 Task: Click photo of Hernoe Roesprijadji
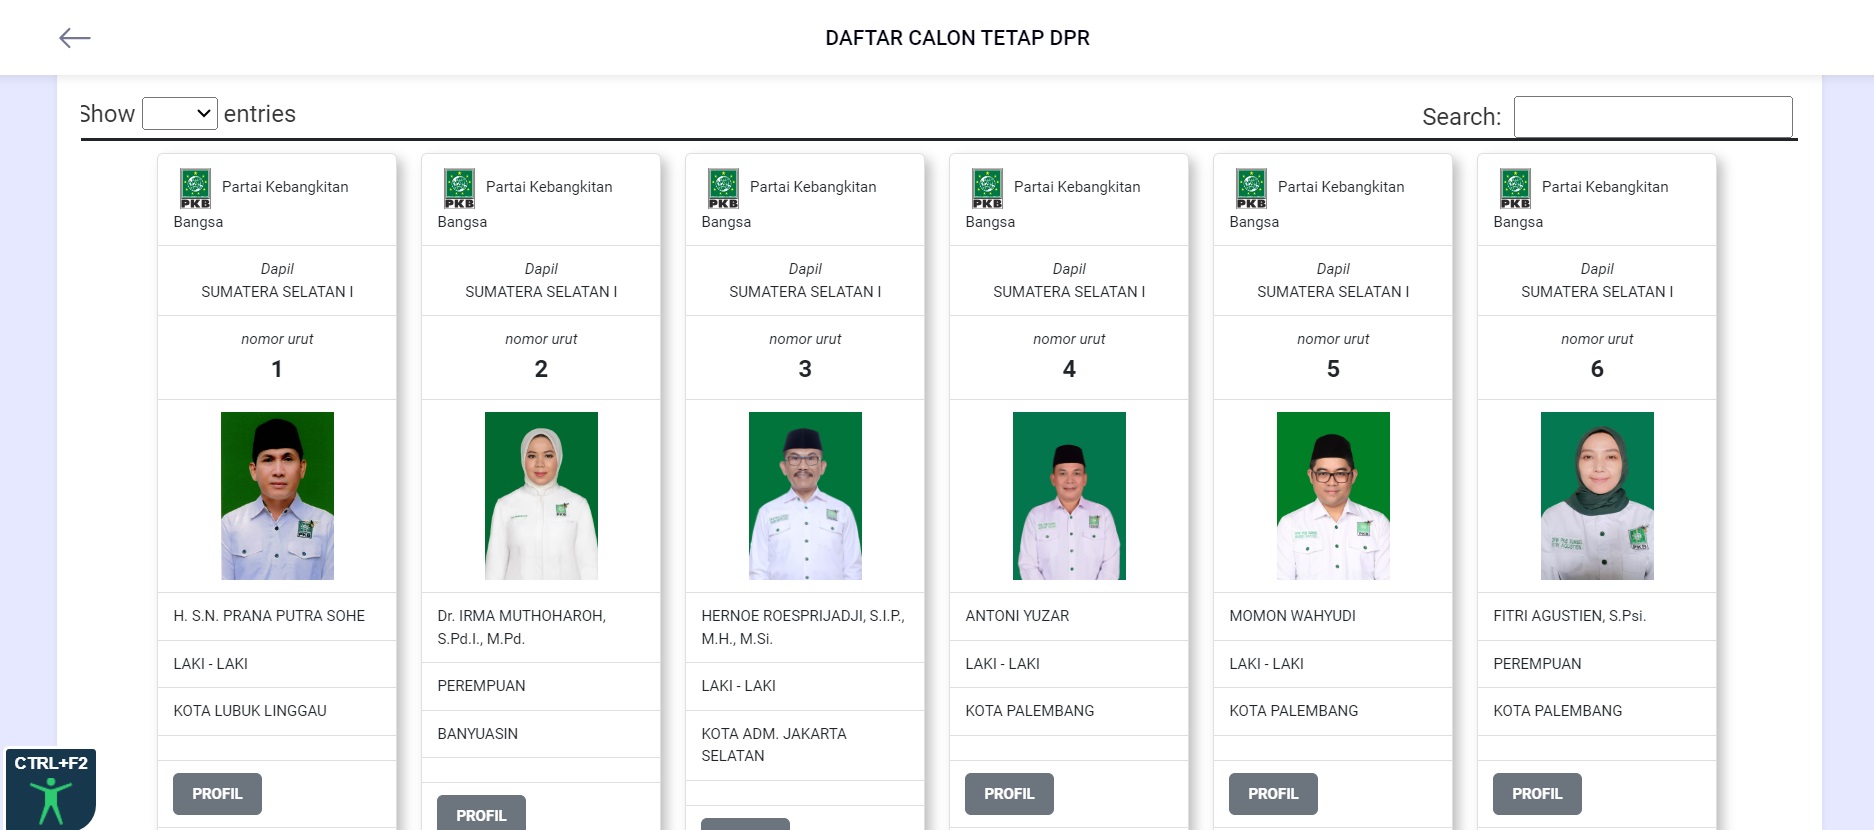click(805, 496)
